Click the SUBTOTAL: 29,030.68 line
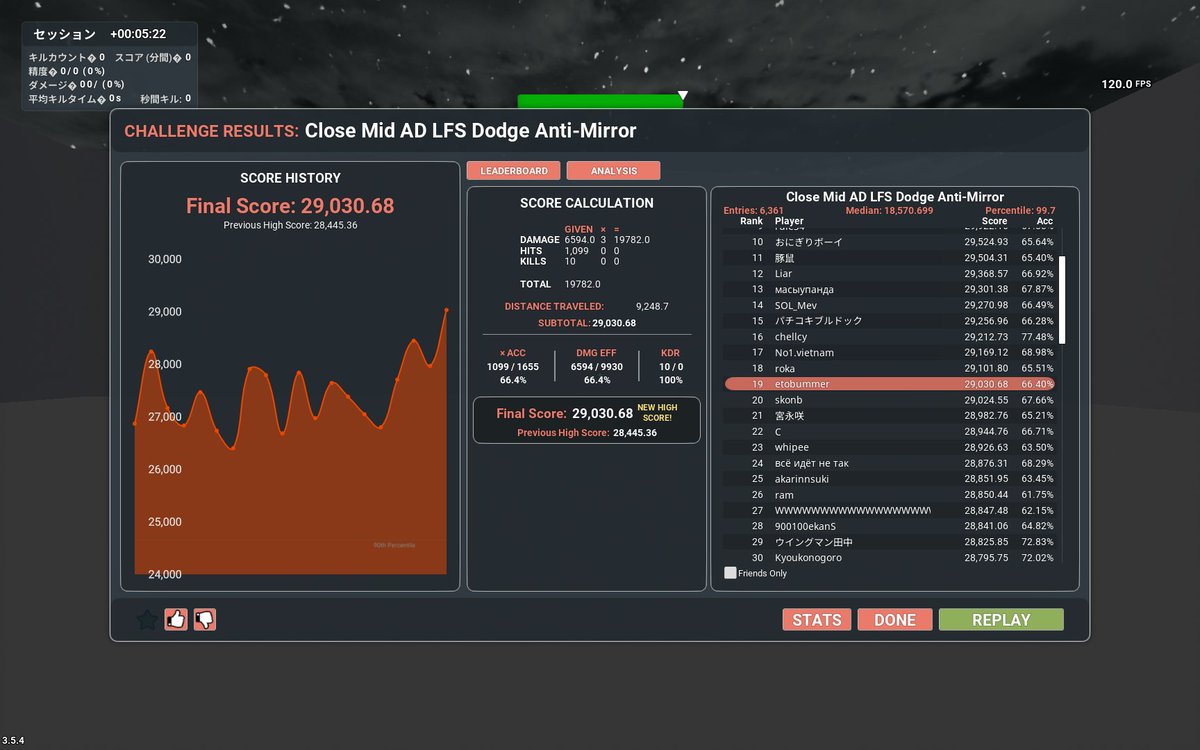The image size is (1200, 750). pos(587,323)
